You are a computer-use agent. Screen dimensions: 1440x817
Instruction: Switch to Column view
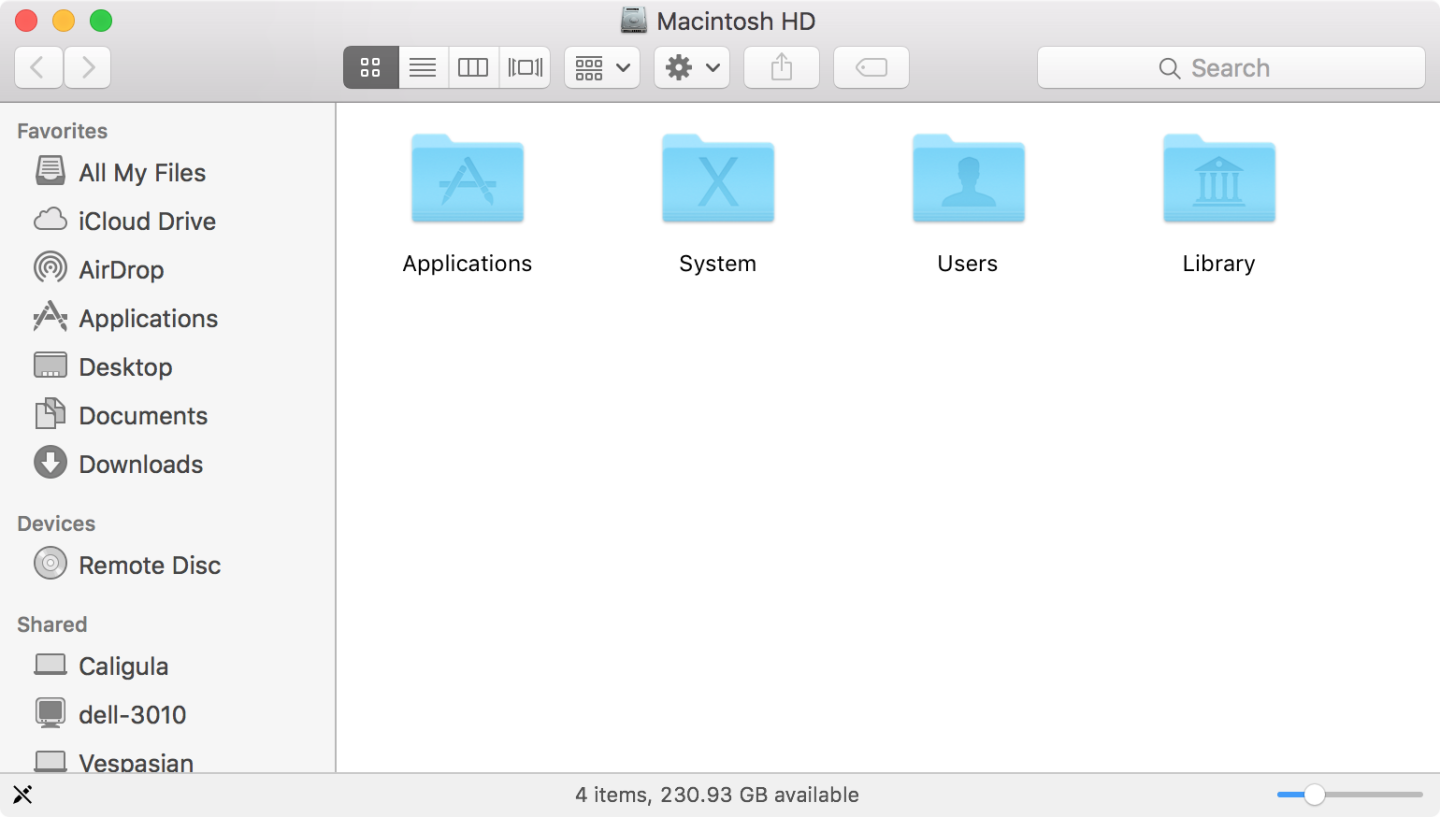[472, 67]
